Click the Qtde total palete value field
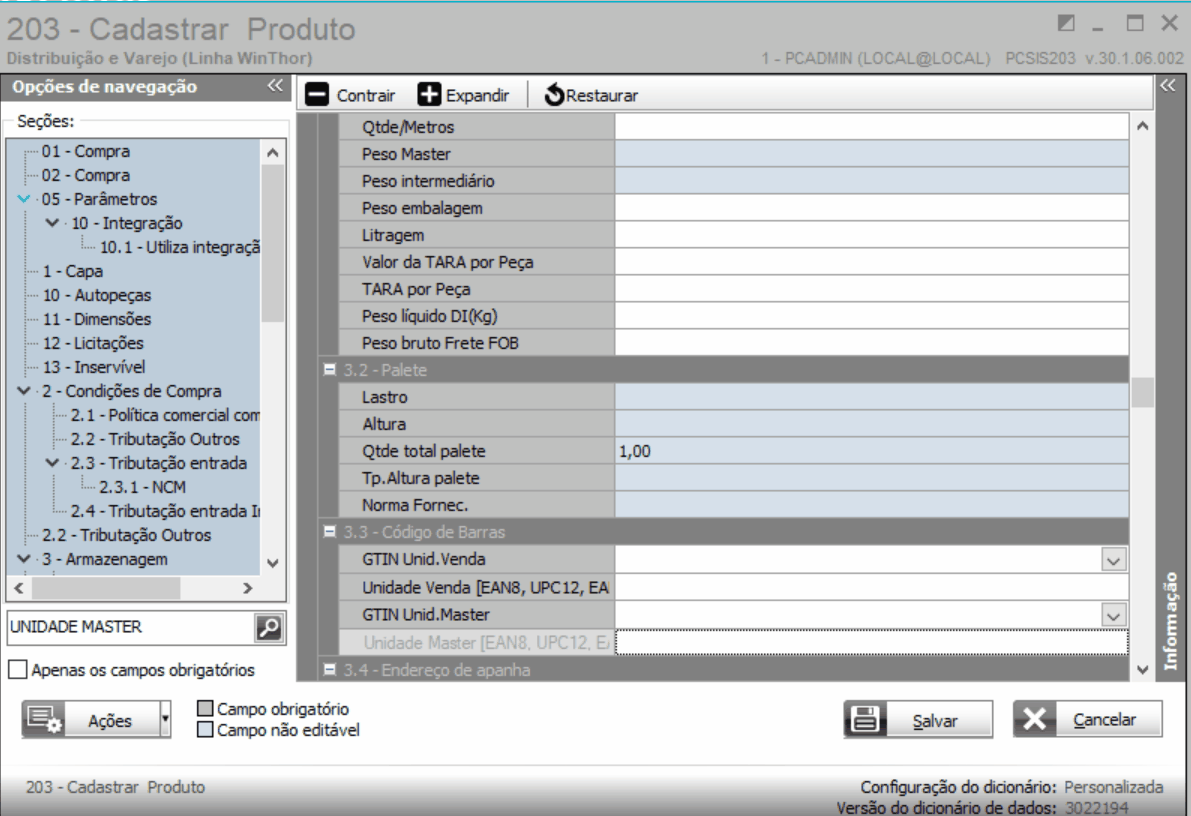The width and height of the screenshot is (1191, 816). click(x=871, y=451)
